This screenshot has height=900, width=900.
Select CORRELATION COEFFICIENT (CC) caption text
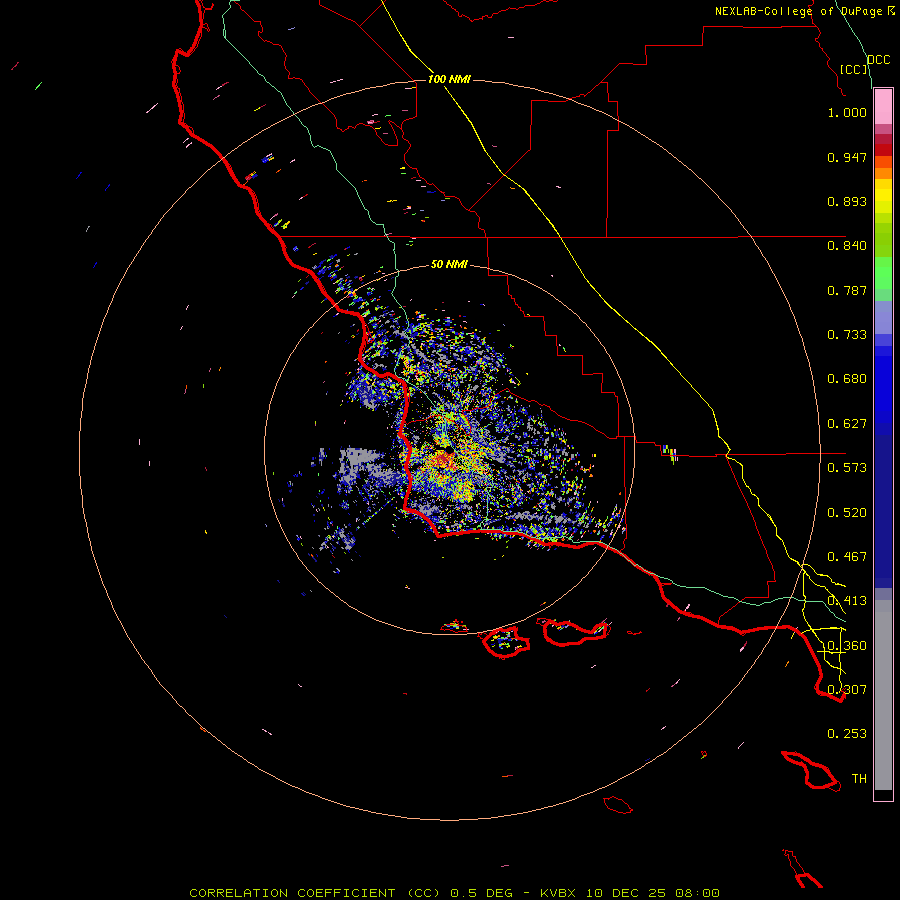(x=315, y=893)
